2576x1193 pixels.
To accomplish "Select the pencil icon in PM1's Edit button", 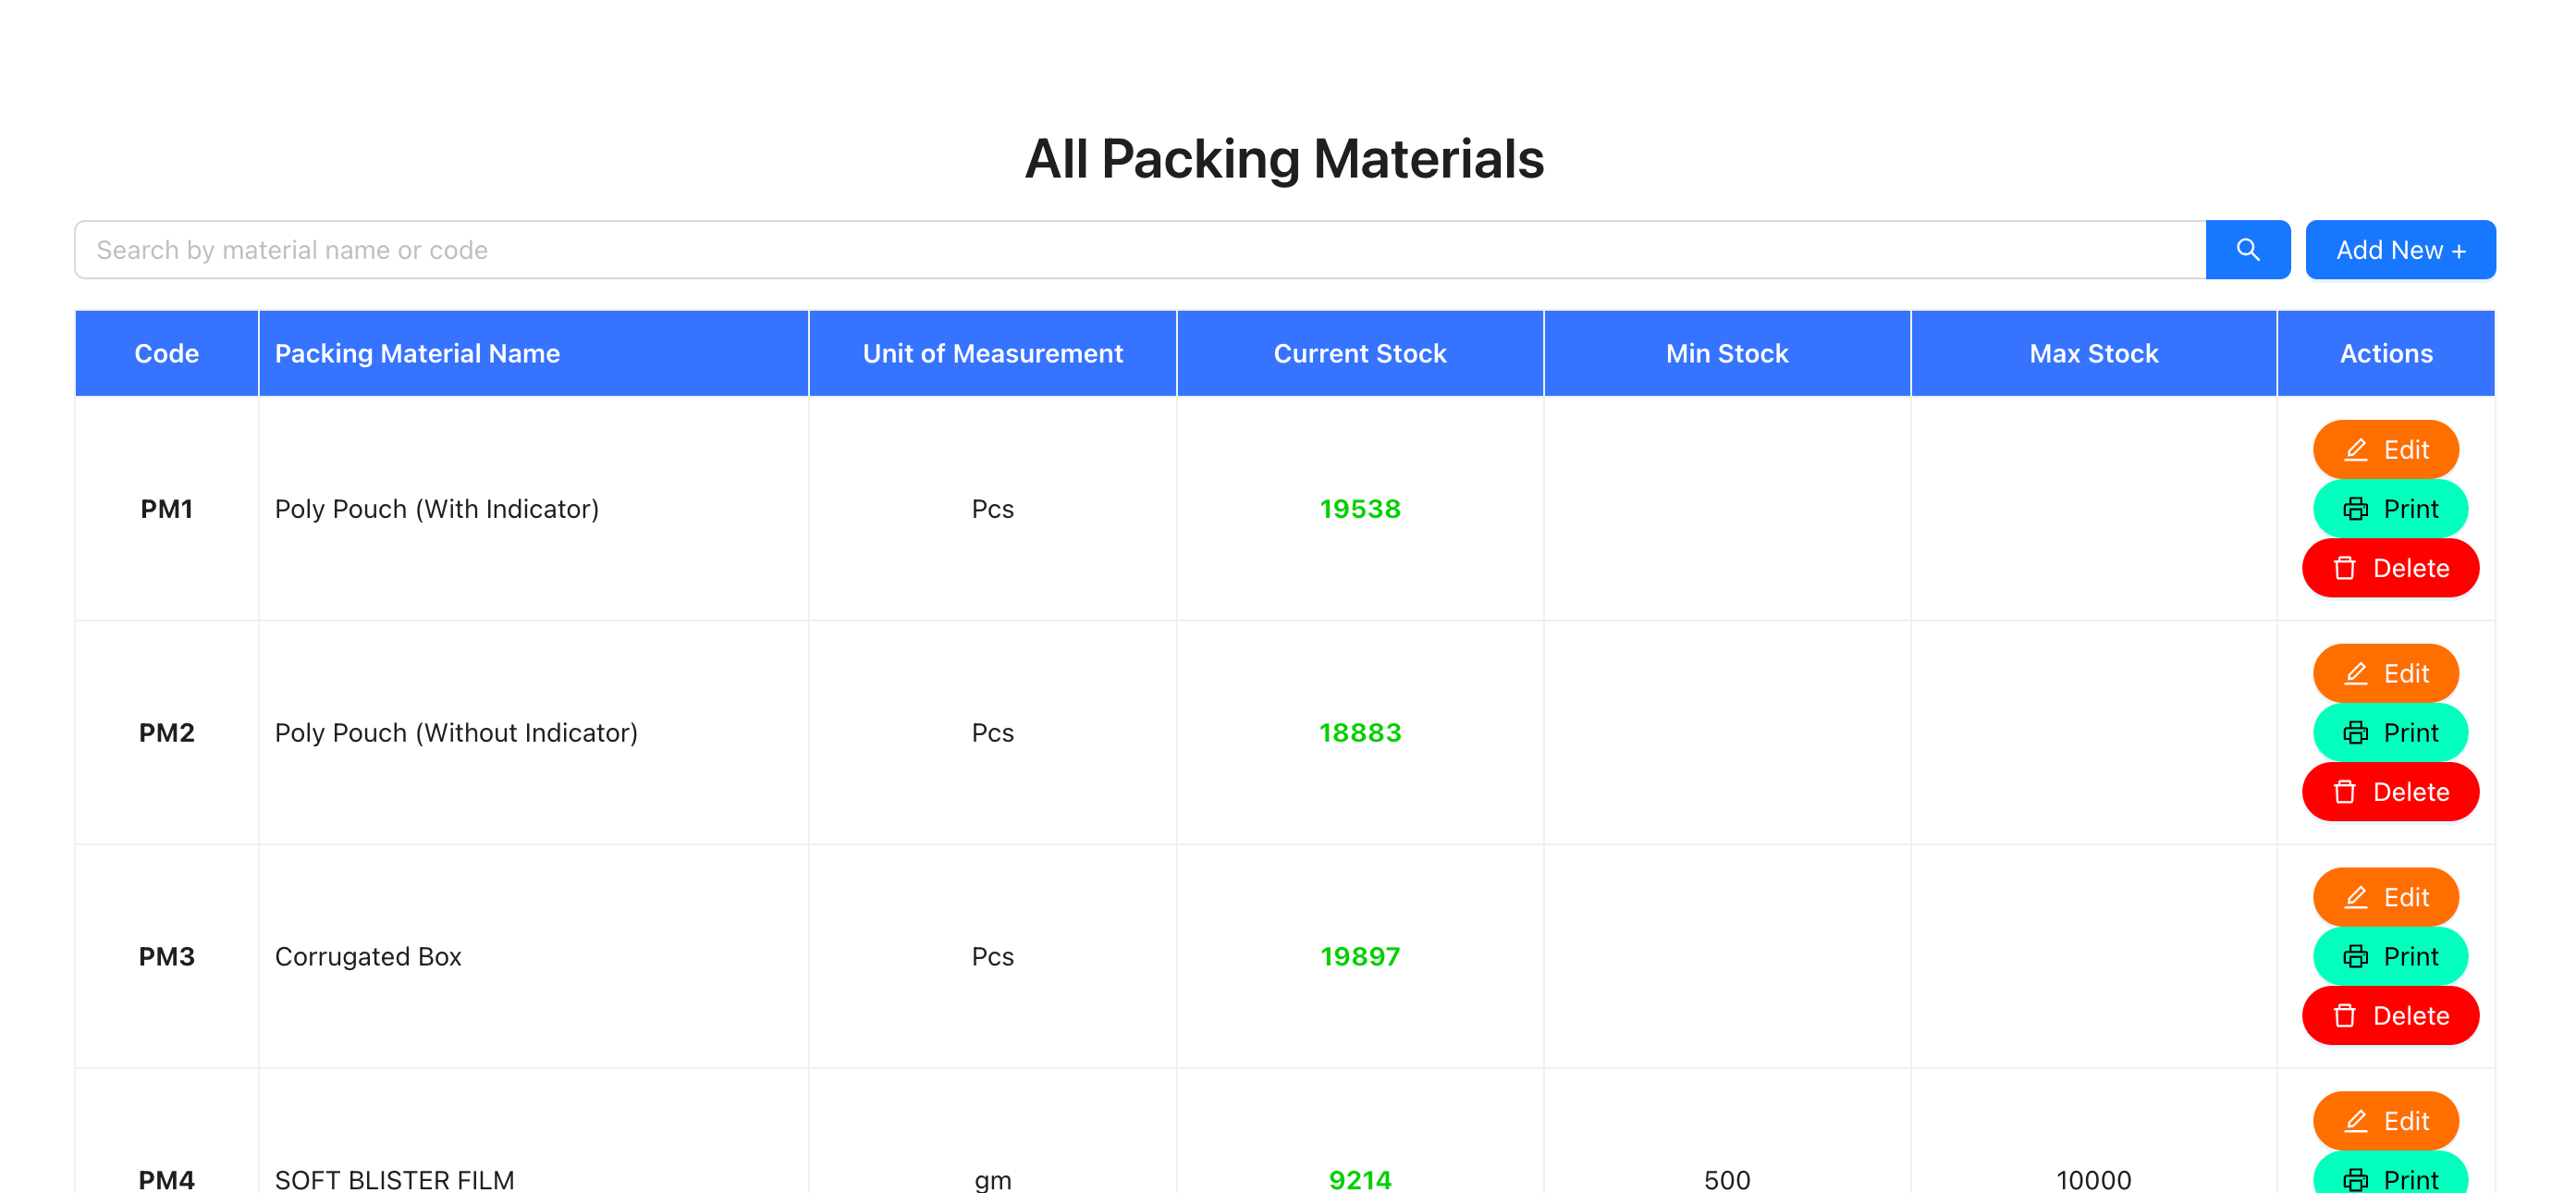I will (2356, 449).
